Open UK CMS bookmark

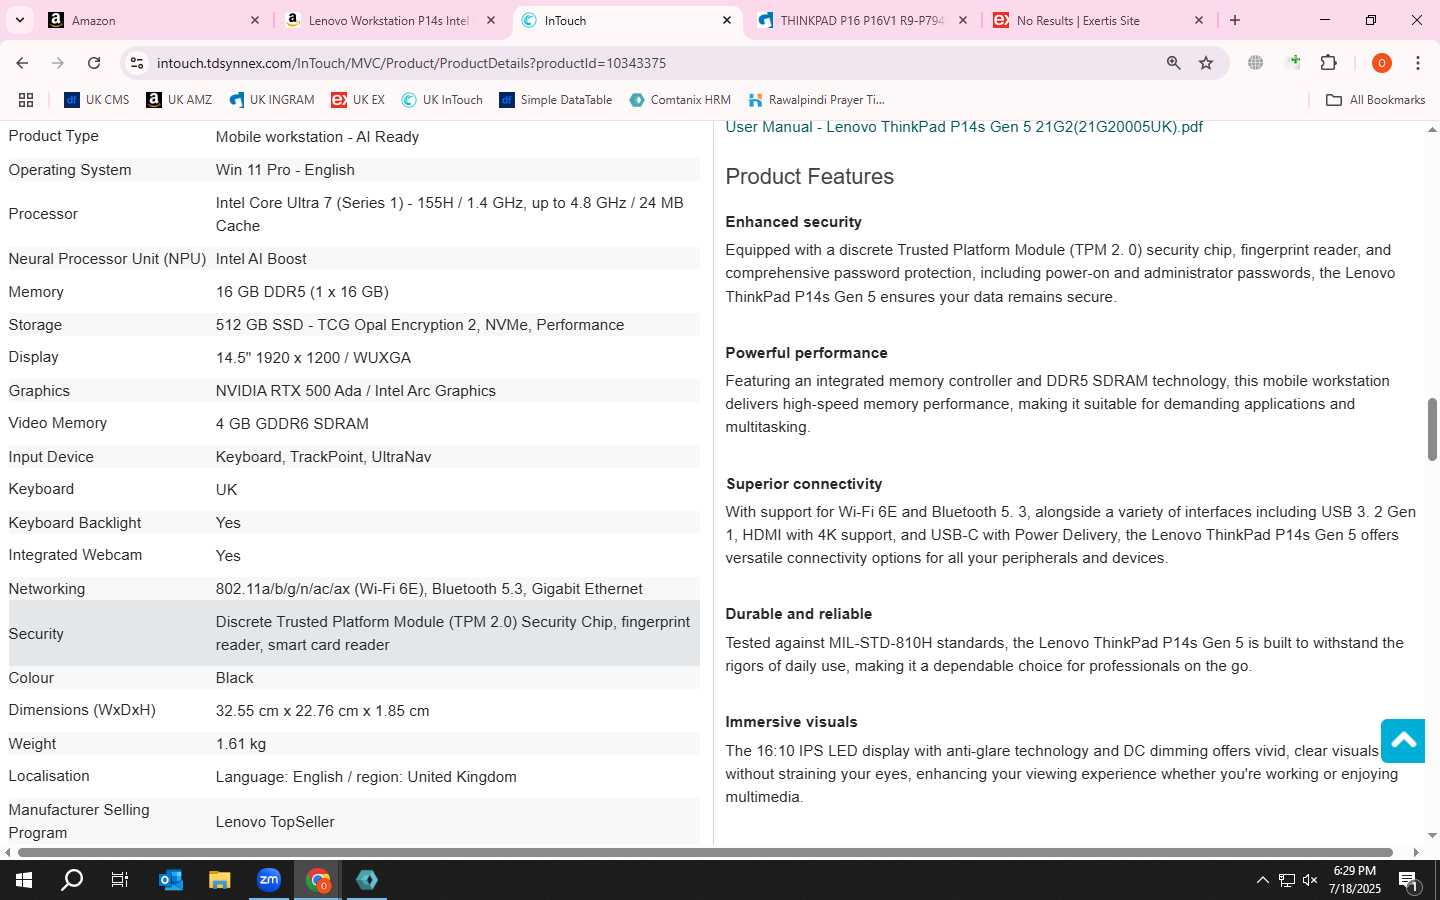(97, 100)
